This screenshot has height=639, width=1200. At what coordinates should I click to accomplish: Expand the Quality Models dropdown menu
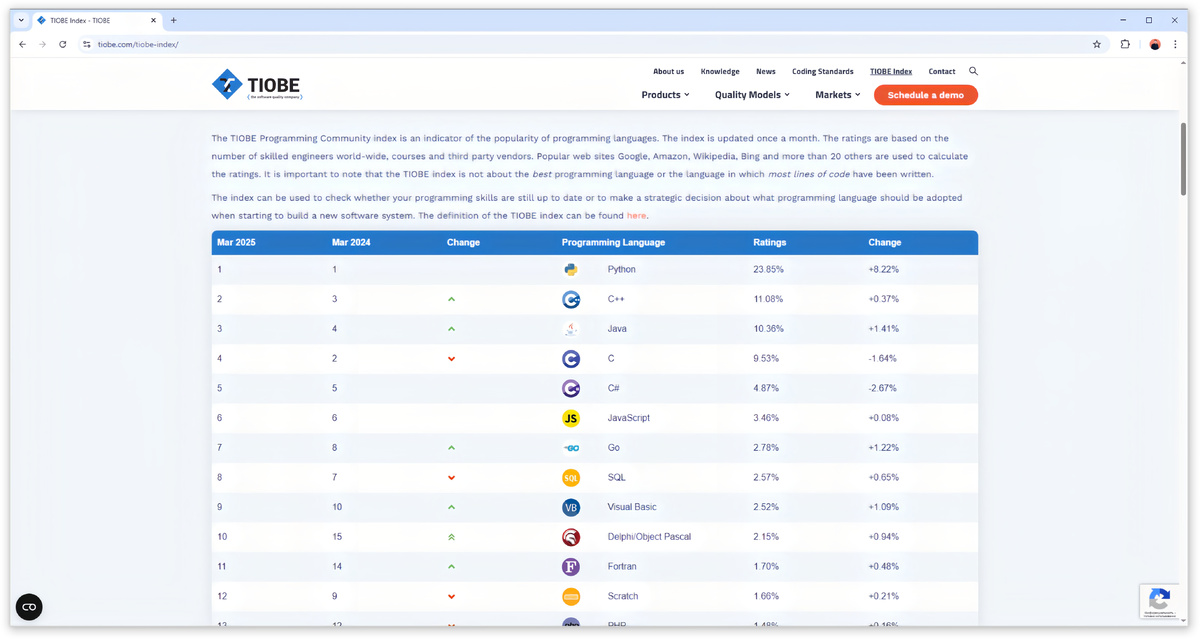(752, 95)
